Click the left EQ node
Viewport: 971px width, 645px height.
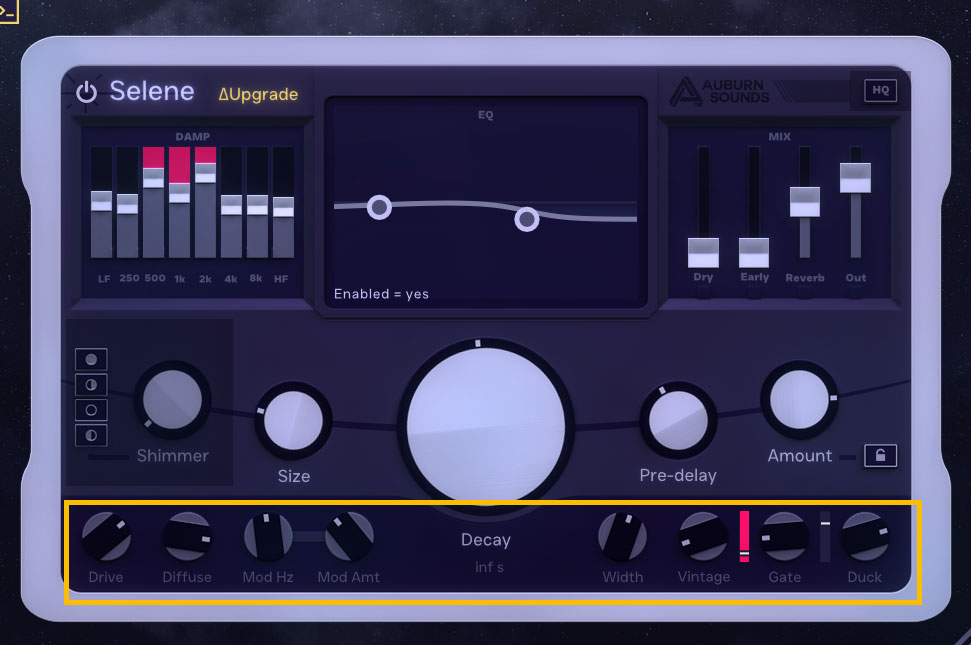(379, 207)
